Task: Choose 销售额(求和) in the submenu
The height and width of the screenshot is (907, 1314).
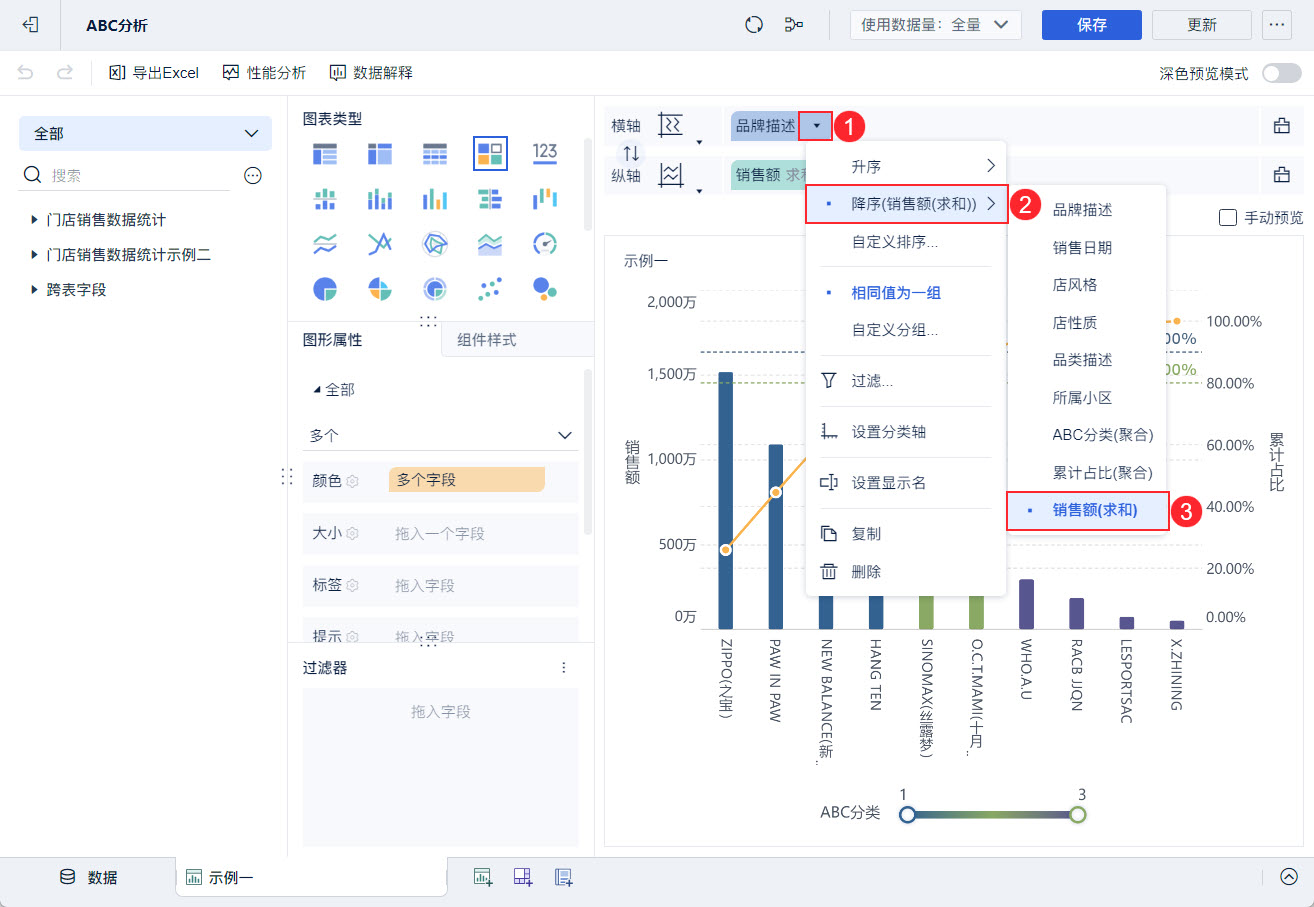Action: pyautogui.click(x=1087, y=510)
